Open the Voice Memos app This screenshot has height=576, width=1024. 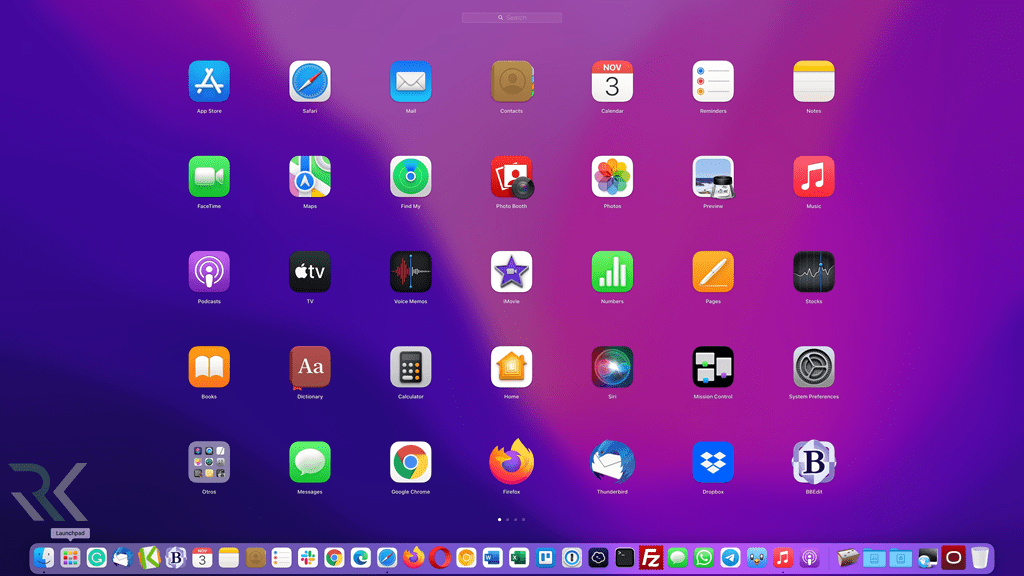pos(411,272)
